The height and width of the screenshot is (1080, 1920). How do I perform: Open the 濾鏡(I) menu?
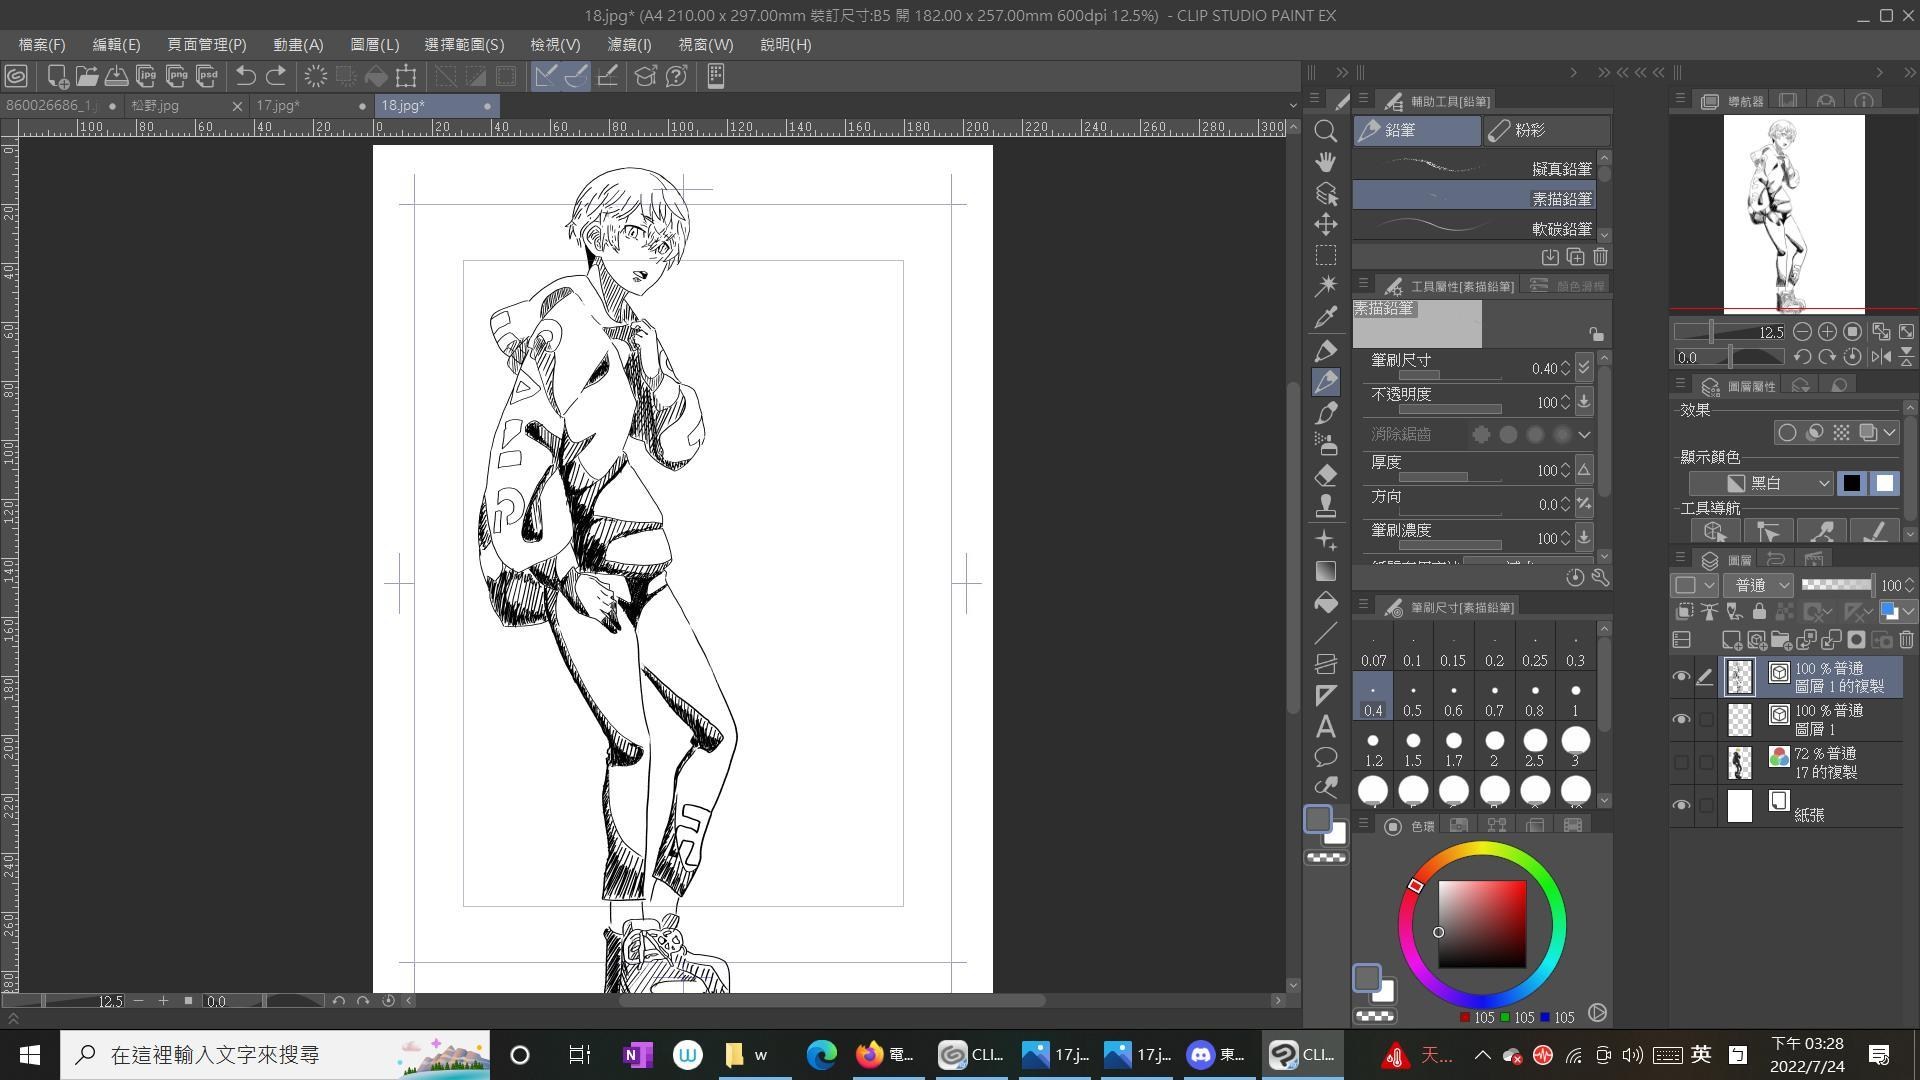[629, 45]
